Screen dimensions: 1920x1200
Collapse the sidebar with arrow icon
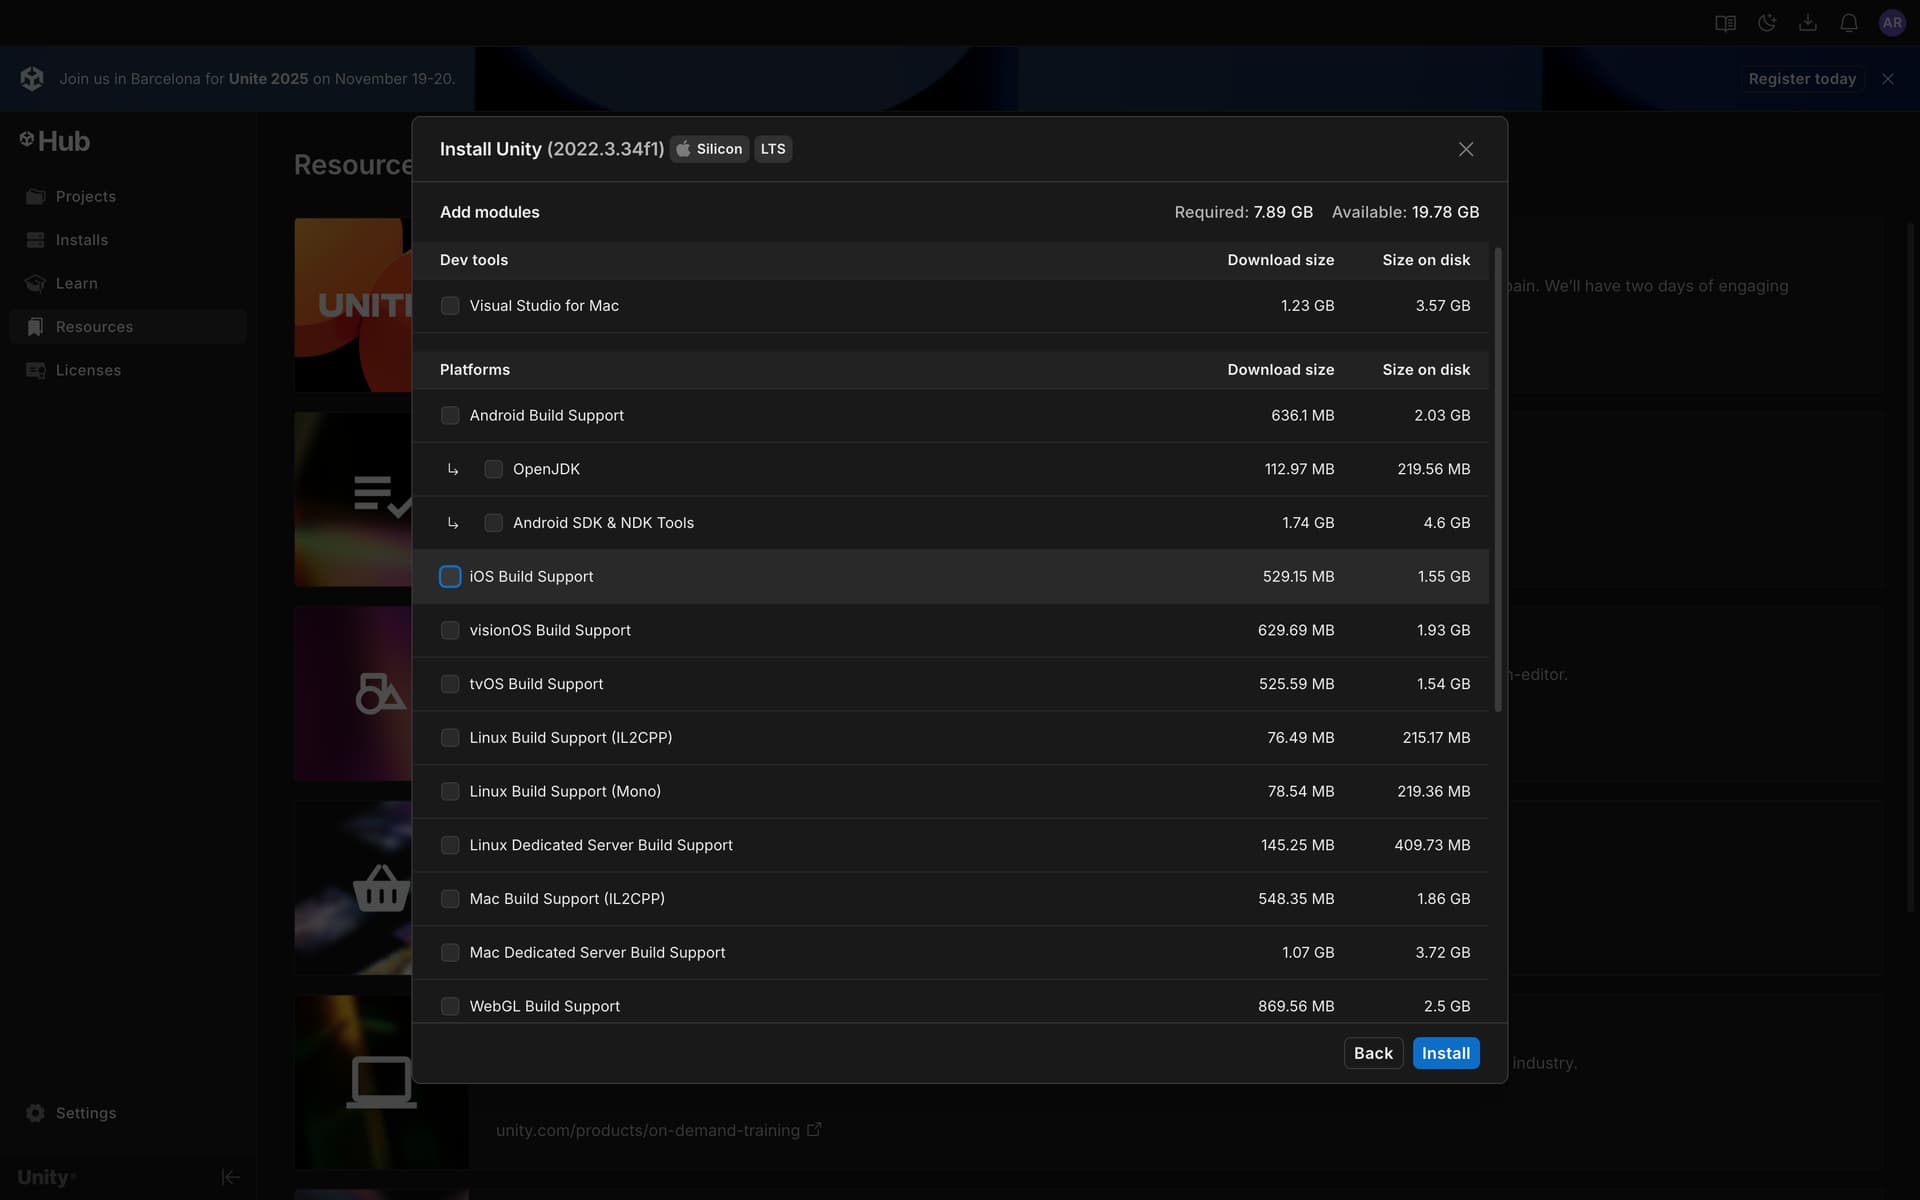pos(230,1177)
